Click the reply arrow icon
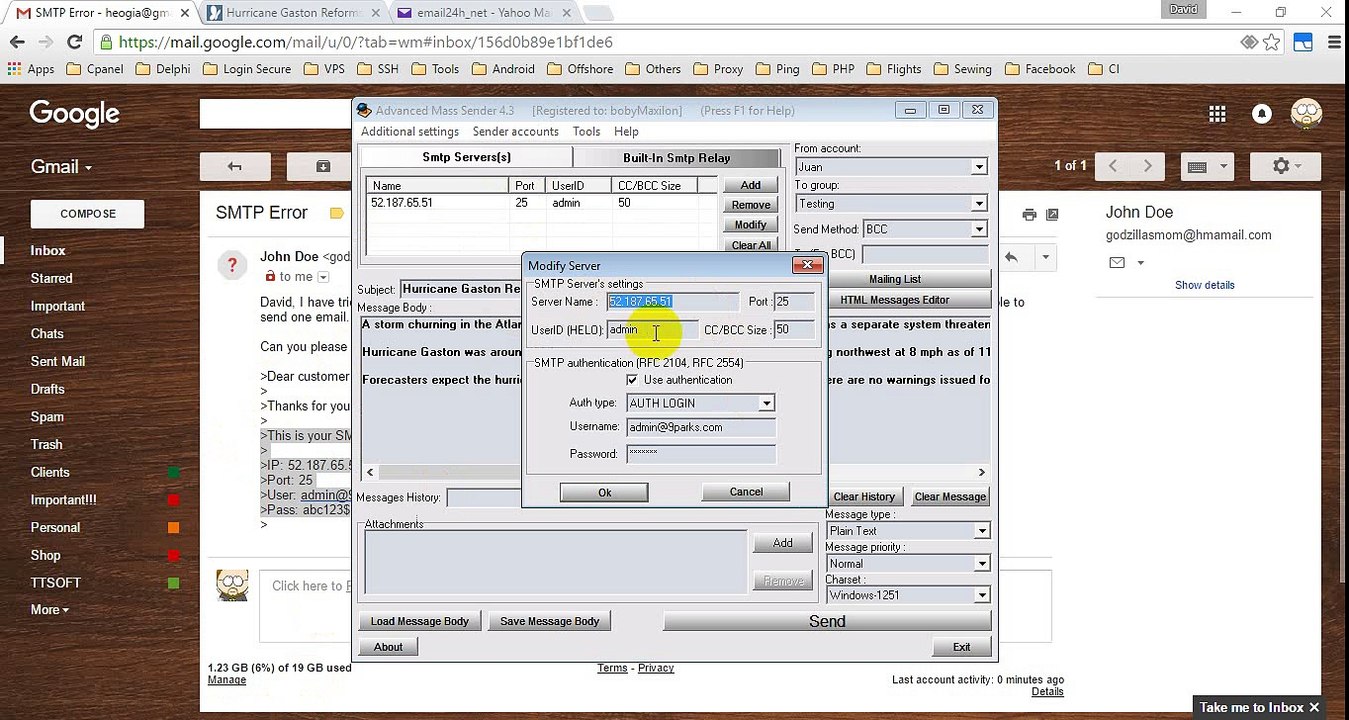The width and height of the screenshot is (1349, 720). click(x=1011, y=257)
